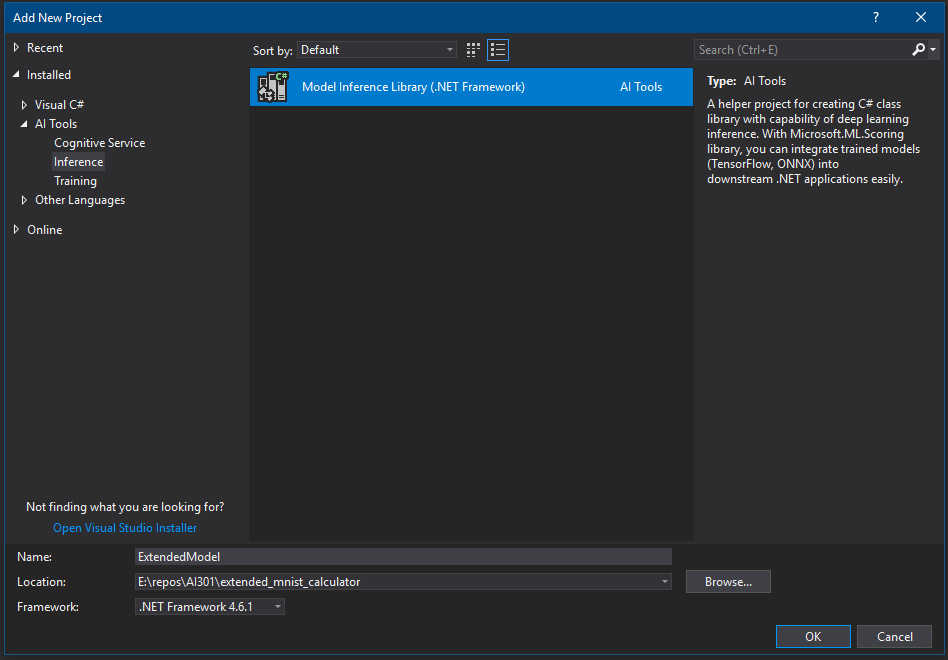
Task: Expand the Other Languages node
Action: pyautogui.click(x=24, y=200)
